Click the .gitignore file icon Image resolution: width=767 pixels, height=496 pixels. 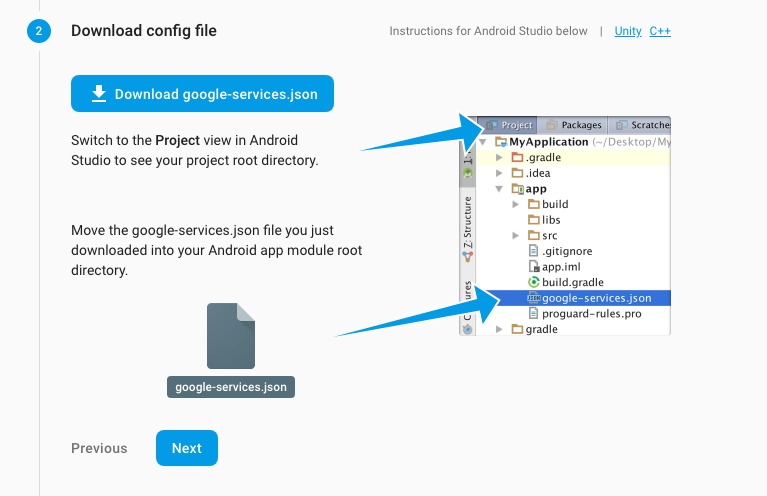pos(533,251)
